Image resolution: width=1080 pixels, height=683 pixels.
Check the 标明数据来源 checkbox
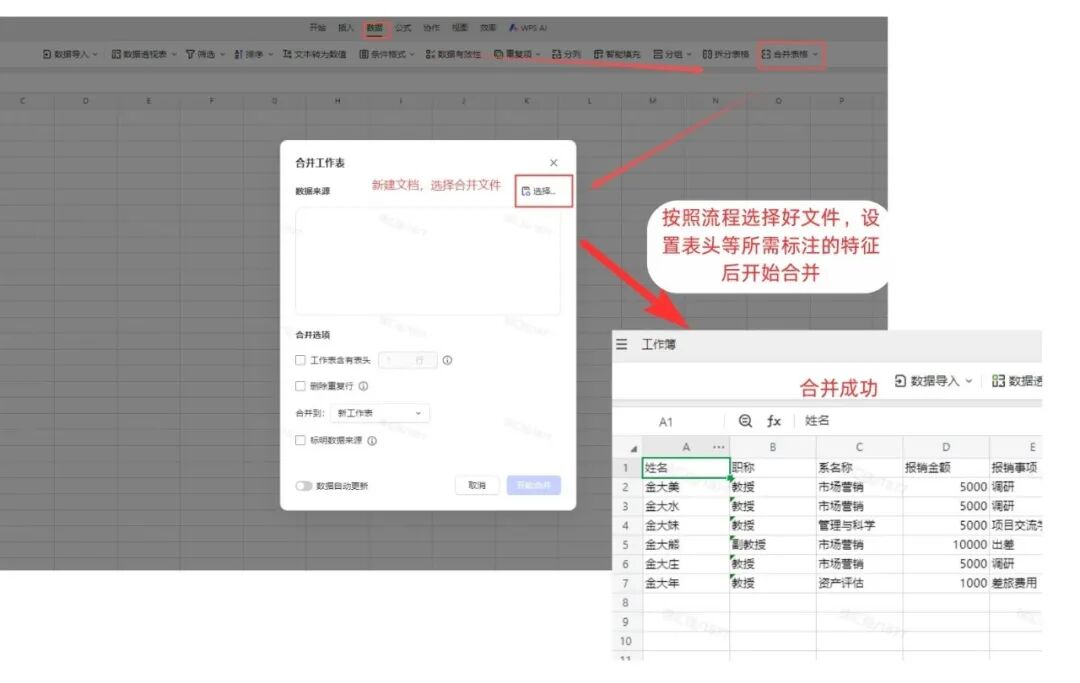300,441
